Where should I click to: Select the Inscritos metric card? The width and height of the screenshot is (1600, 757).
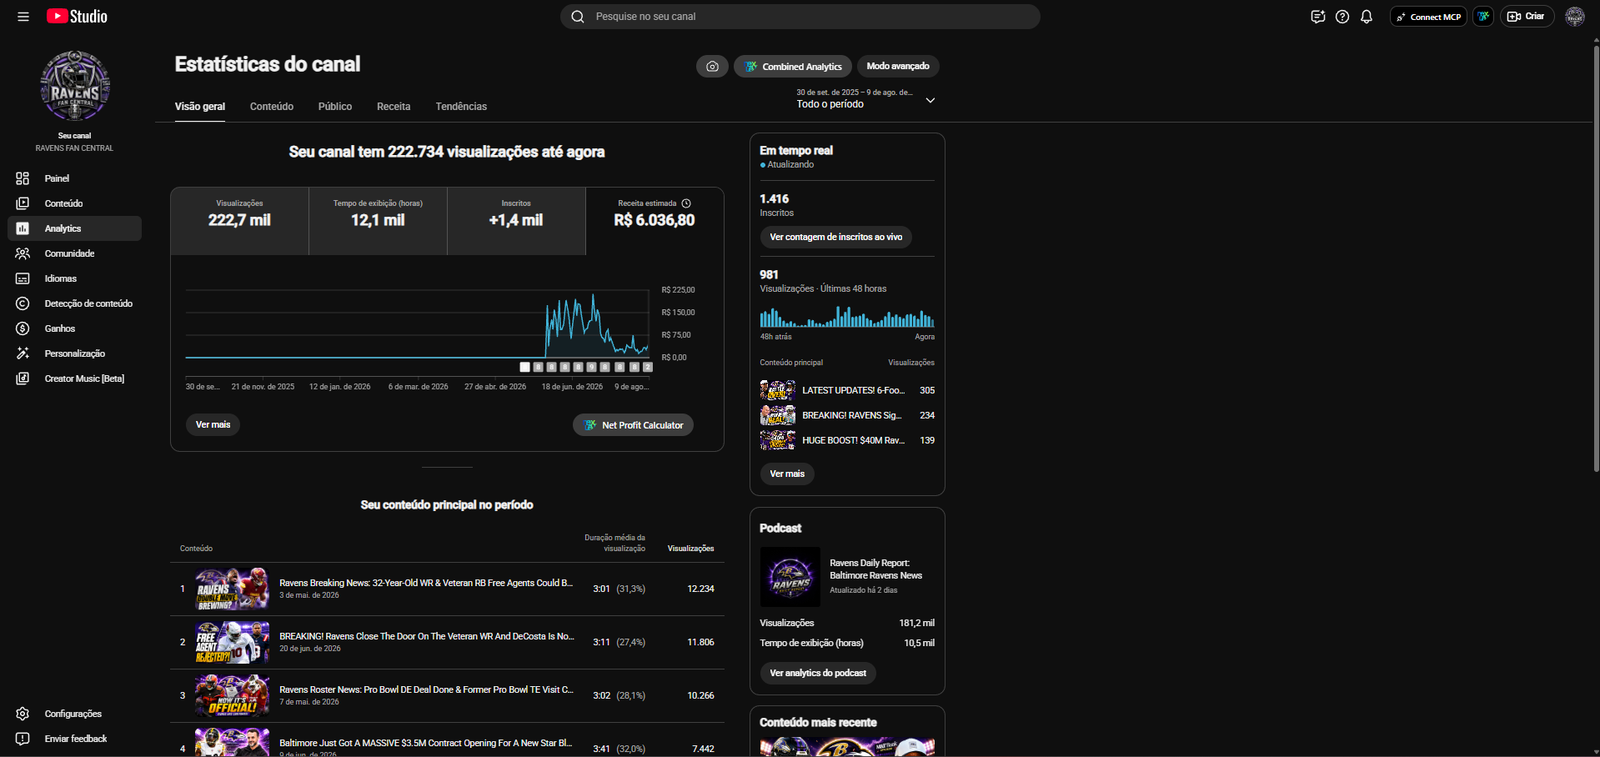[516, 221]
